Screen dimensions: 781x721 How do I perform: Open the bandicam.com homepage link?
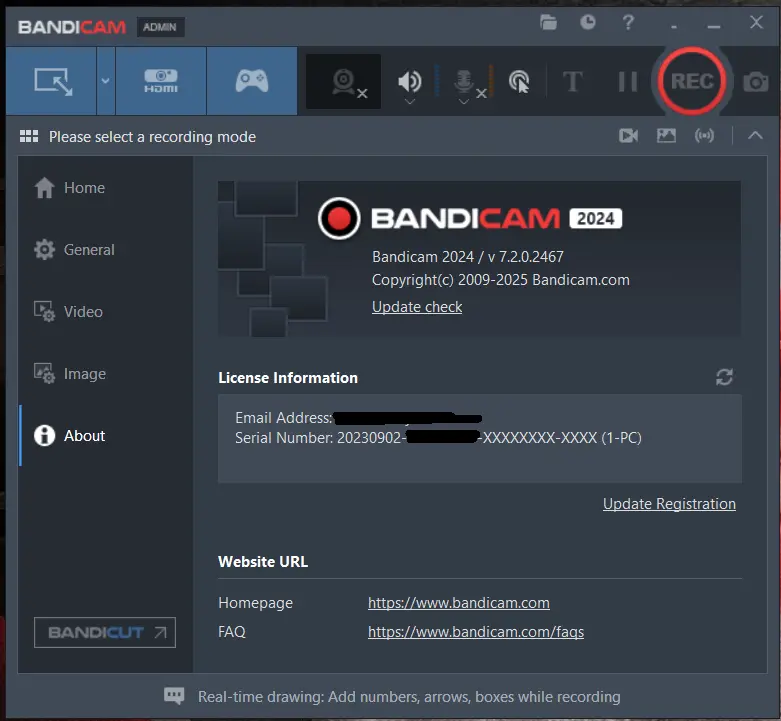click(x=459, y=603)
